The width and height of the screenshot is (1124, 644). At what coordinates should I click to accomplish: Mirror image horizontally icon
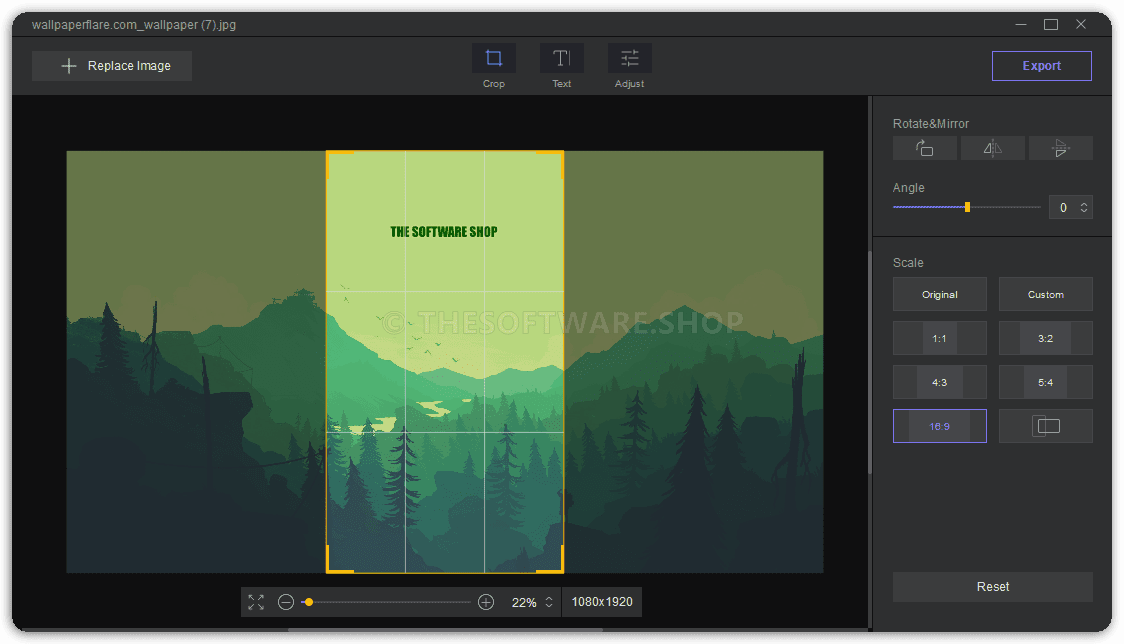(x=993, y=148)
